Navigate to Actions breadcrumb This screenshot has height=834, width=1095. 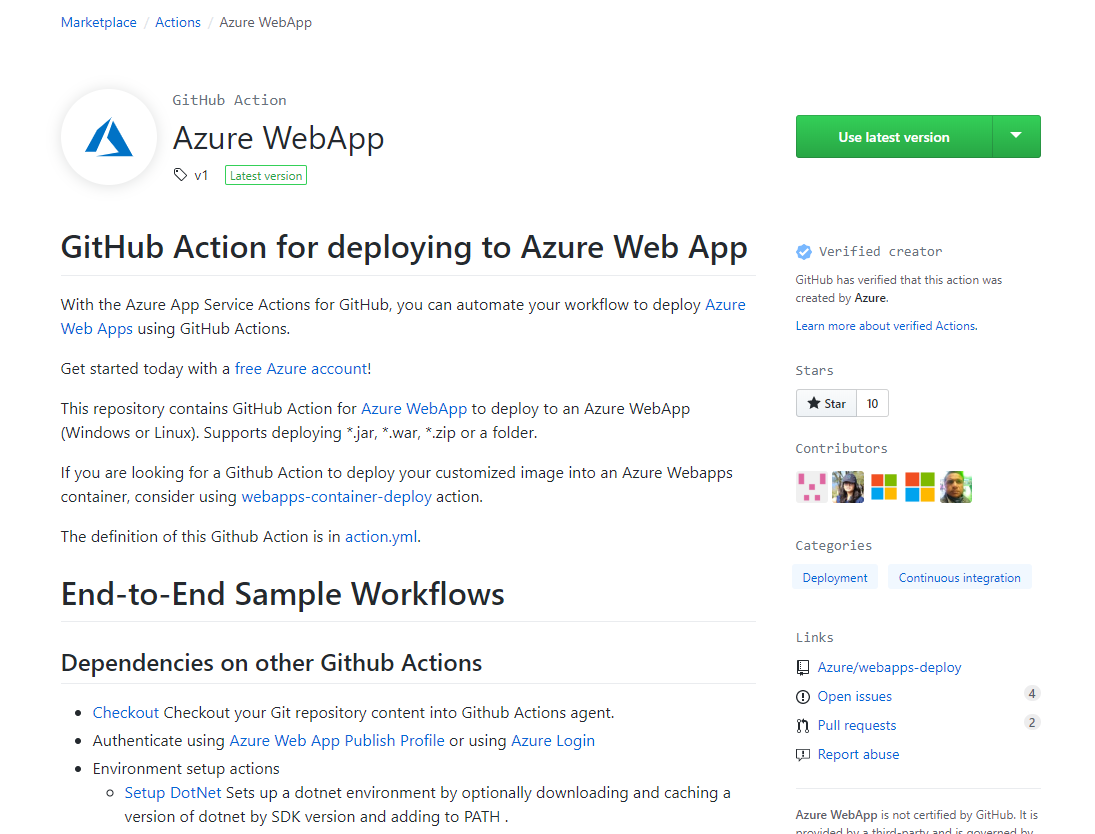click(178, 22)
